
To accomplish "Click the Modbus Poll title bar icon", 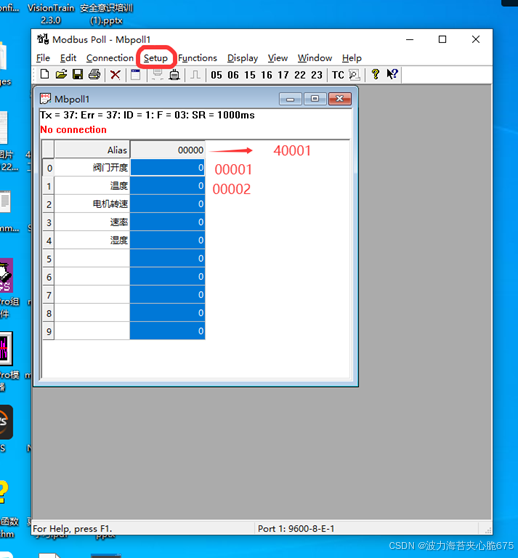I will point(43,39).
